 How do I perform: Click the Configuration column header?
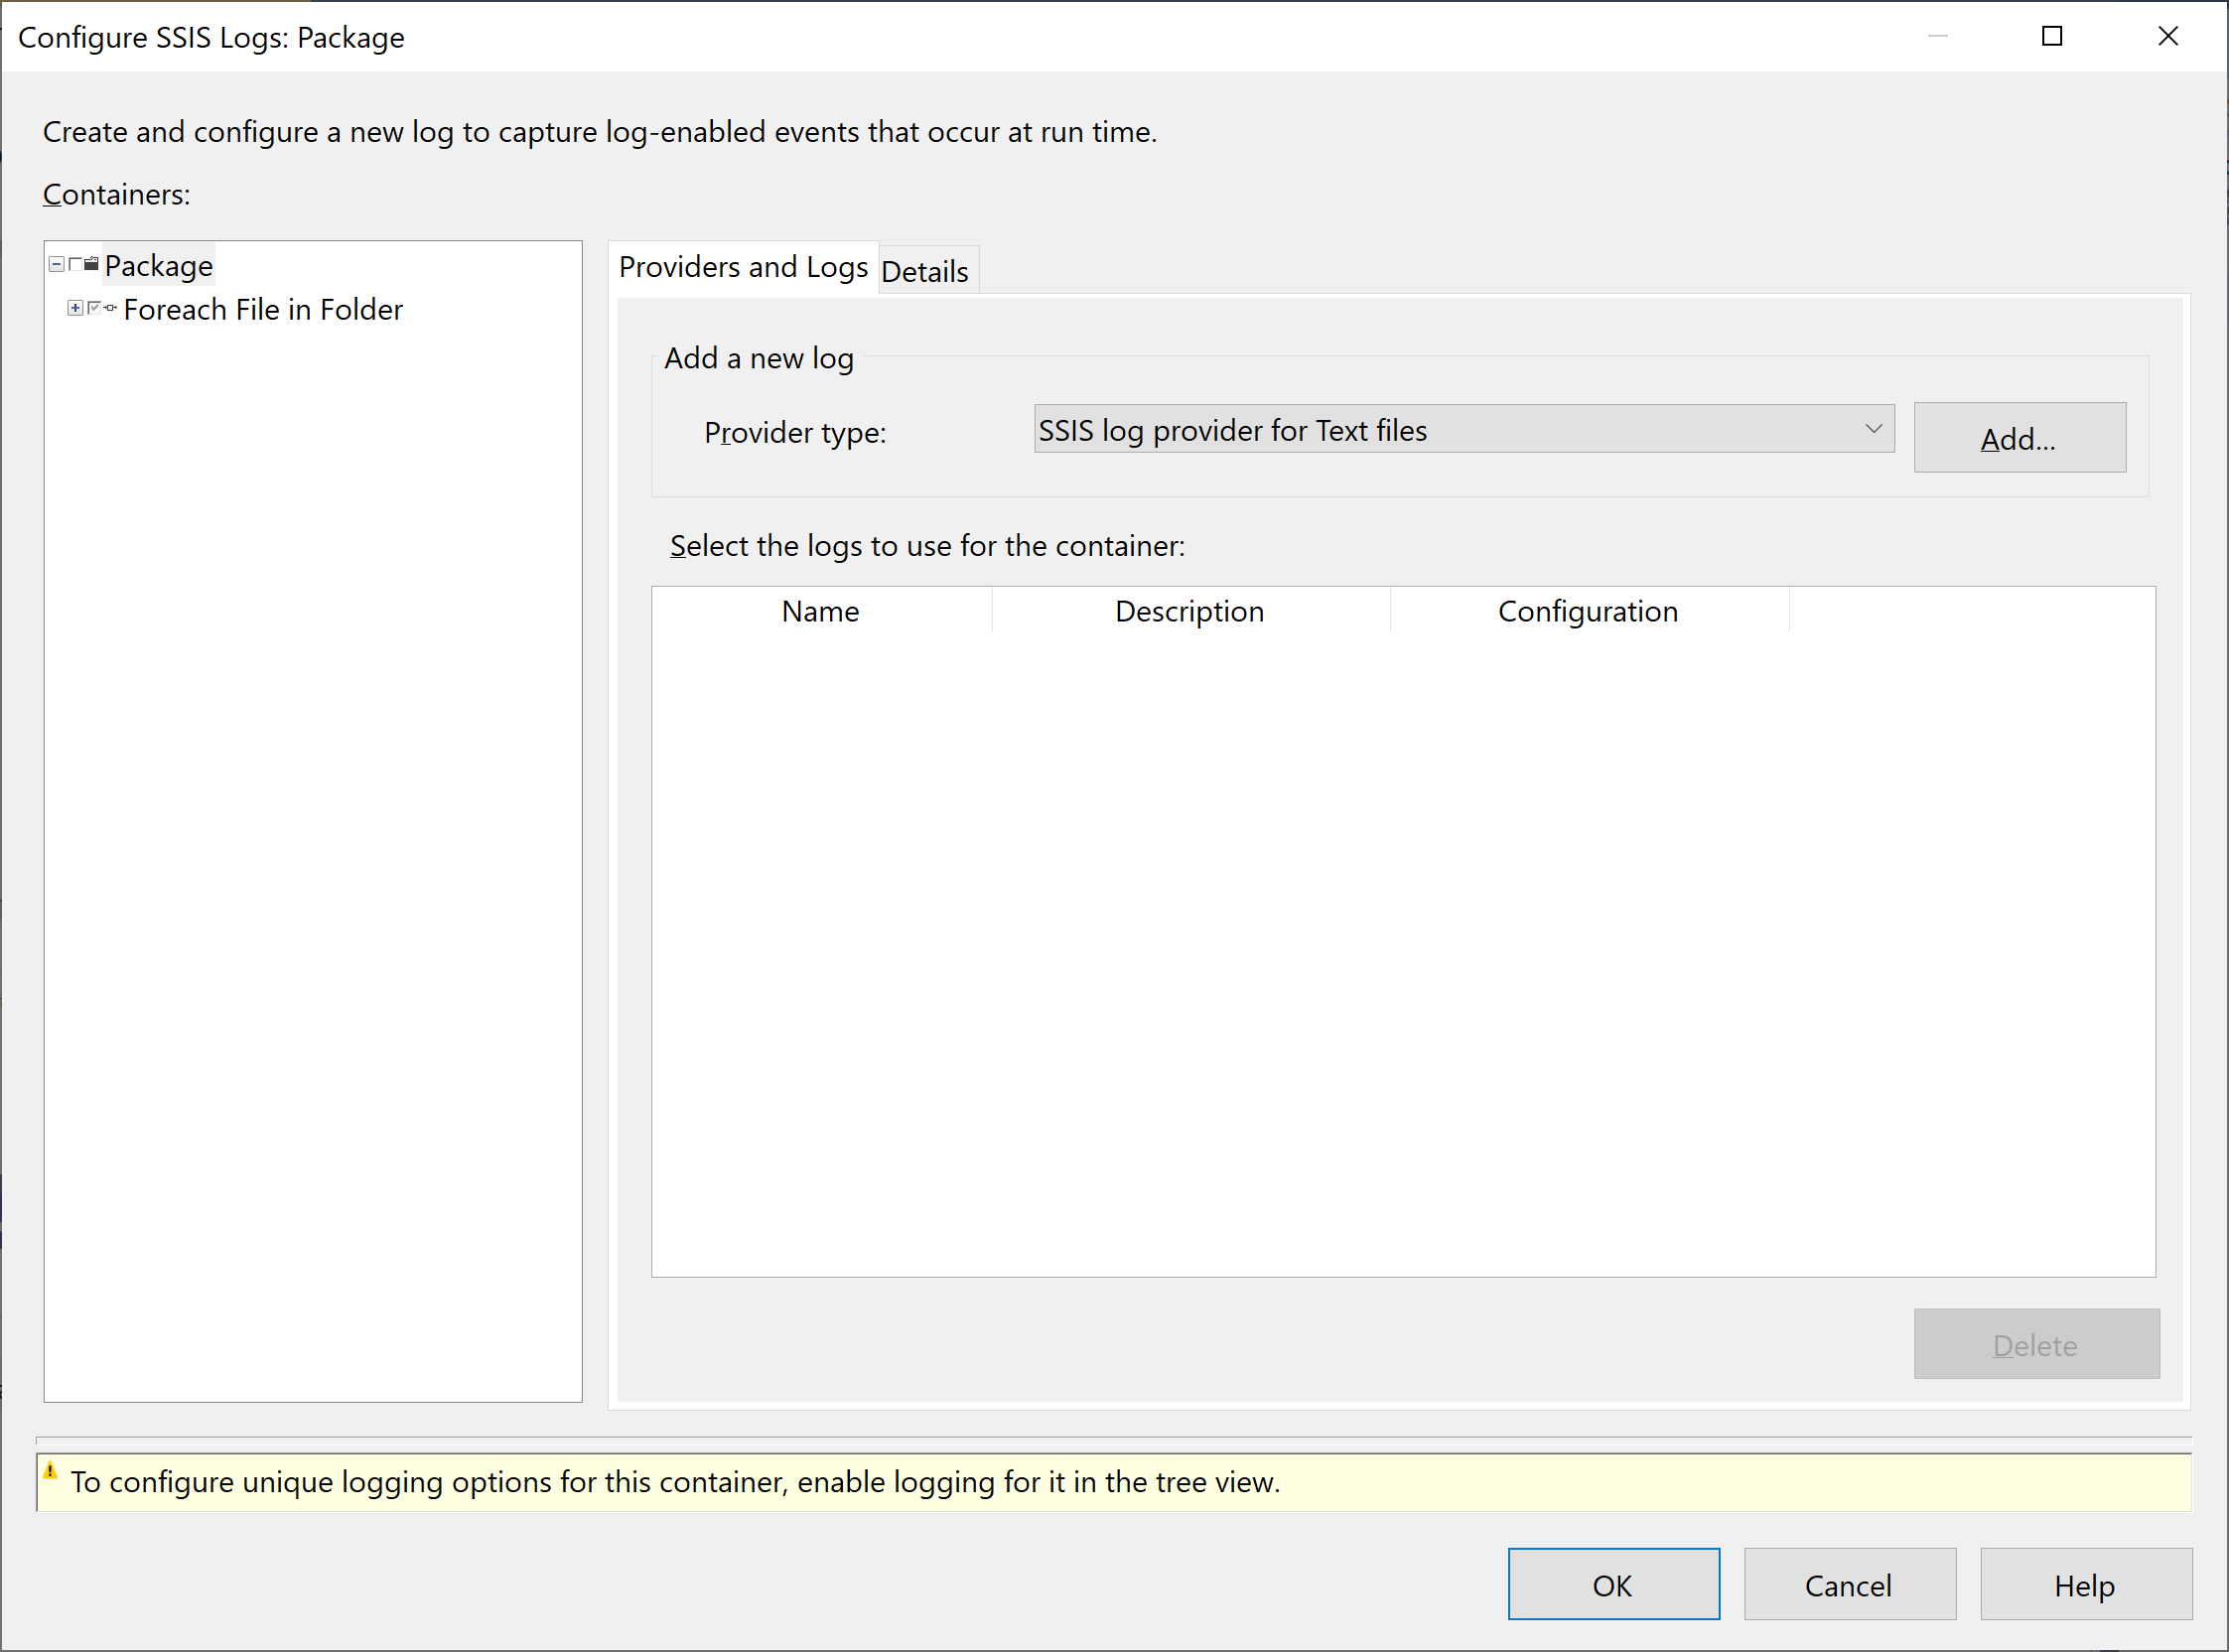pos(1588,611)
